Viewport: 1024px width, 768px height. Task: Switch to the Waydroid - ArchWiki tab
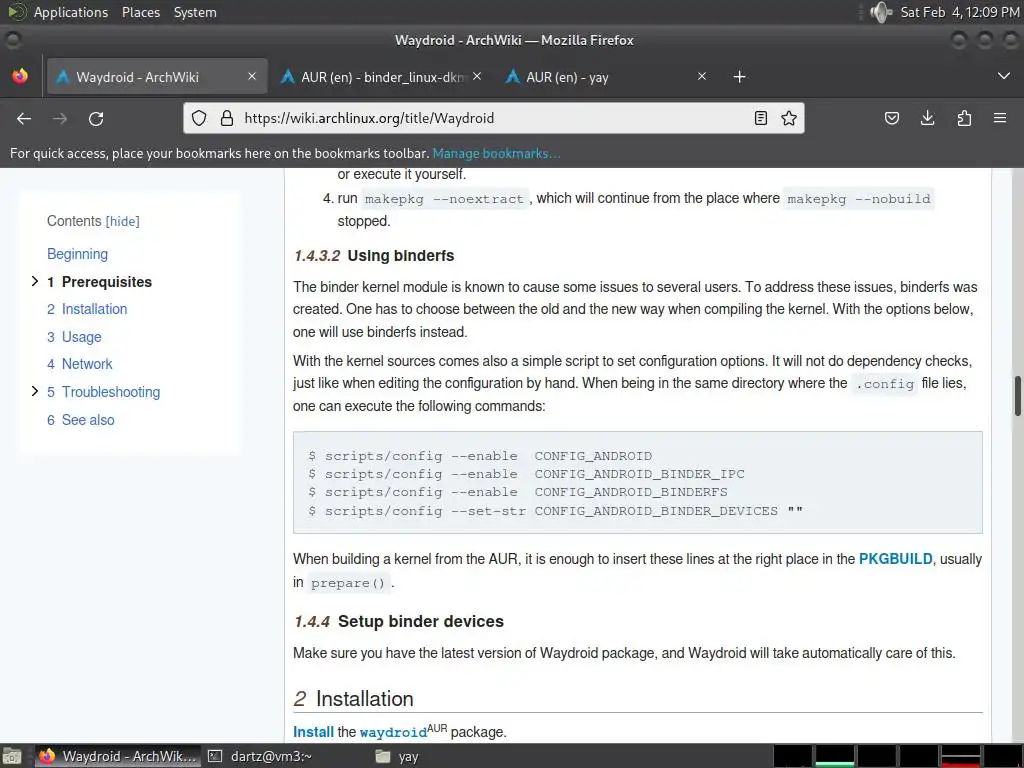coord(156,76)
